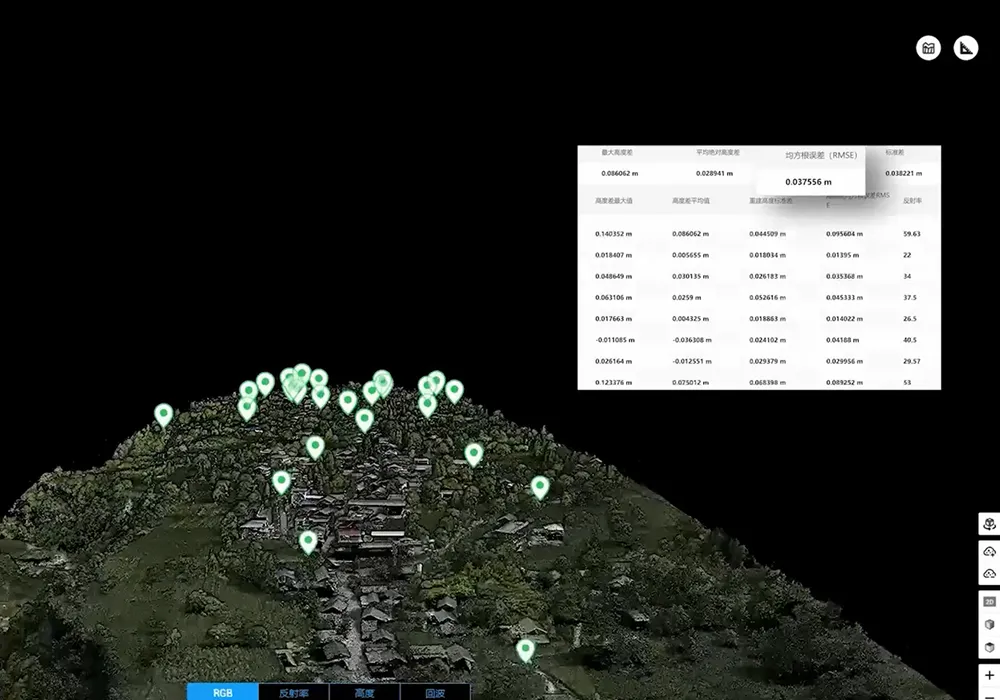Screen dimensions: 1000x700
Task: Click the rotating 3D cube view icon
Action: 989,525
